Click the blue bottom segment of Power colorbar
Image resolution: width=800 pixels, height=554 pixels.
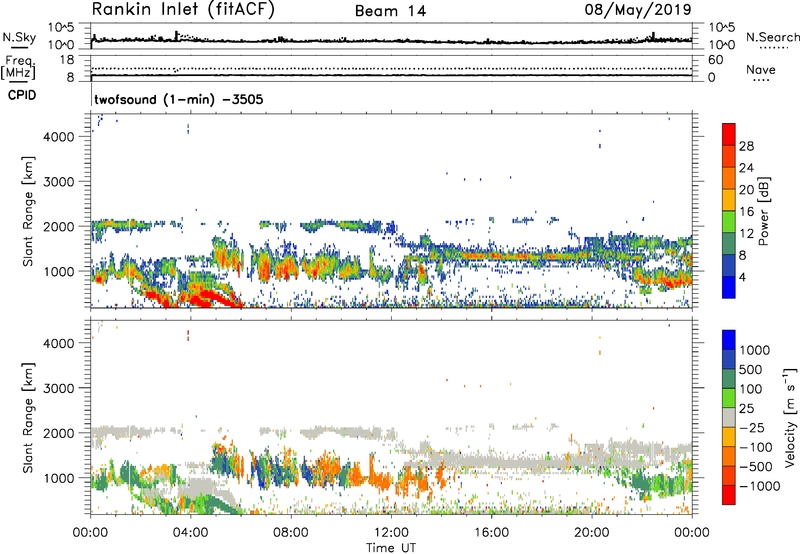[x=729, y=287]
